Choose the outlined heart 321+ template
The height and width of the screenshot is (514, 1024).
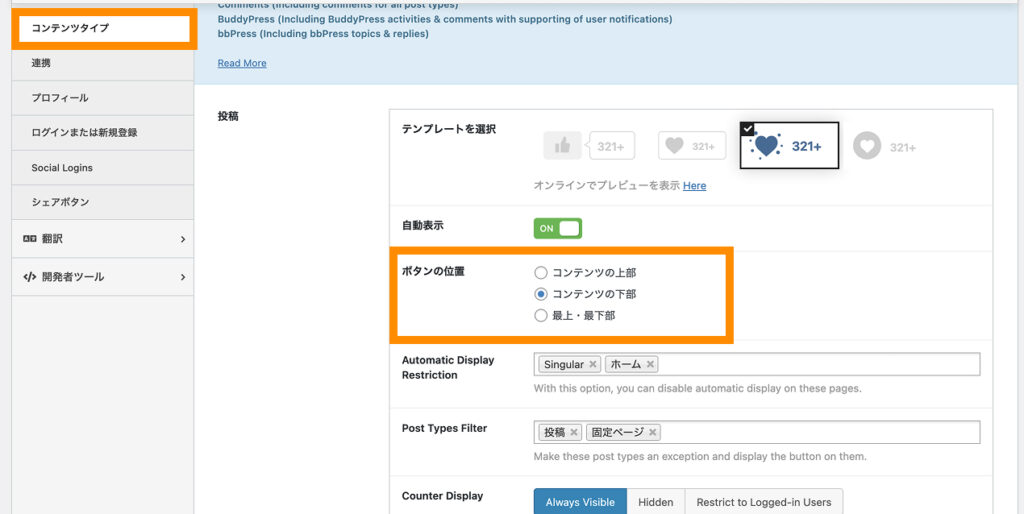pos(691,146)
